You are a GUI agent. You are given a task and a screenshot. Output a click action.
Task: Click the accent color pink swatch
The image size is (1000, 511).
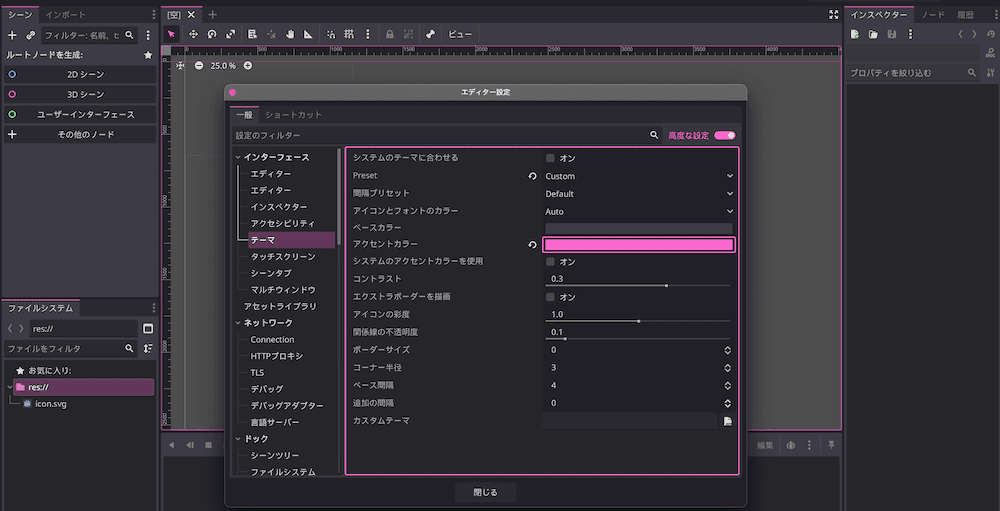point(639,245)
